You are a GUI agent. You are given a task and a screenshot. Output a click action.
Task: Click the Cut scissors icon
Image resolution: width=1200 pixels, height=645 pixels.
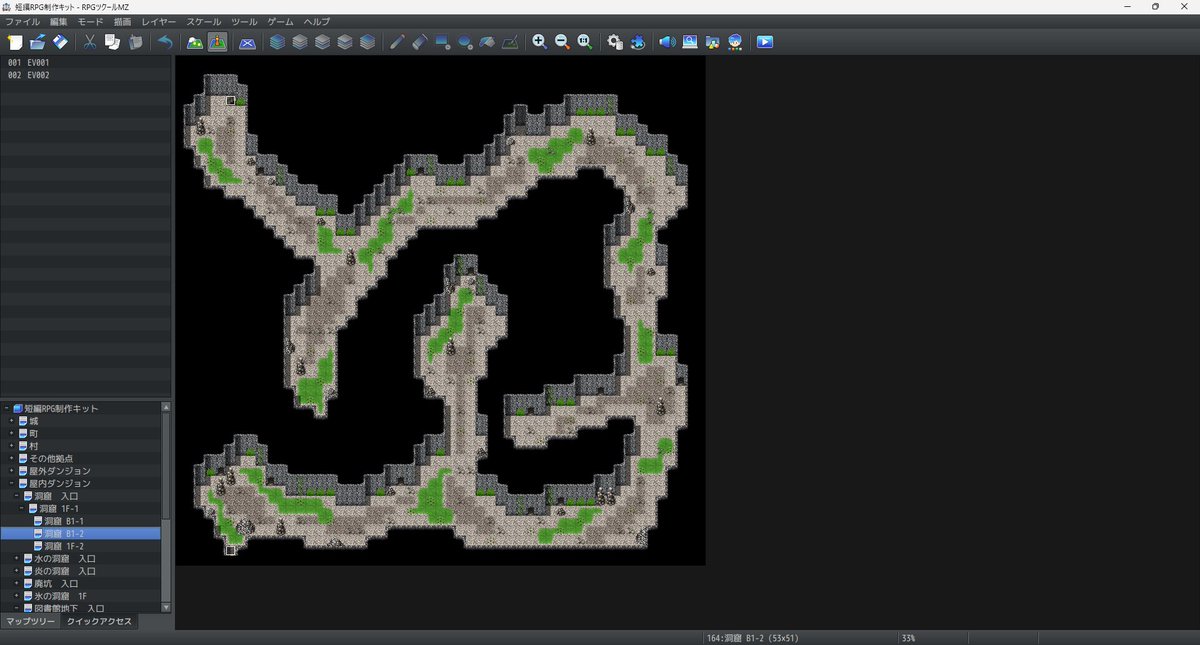(x=90, y=42)
